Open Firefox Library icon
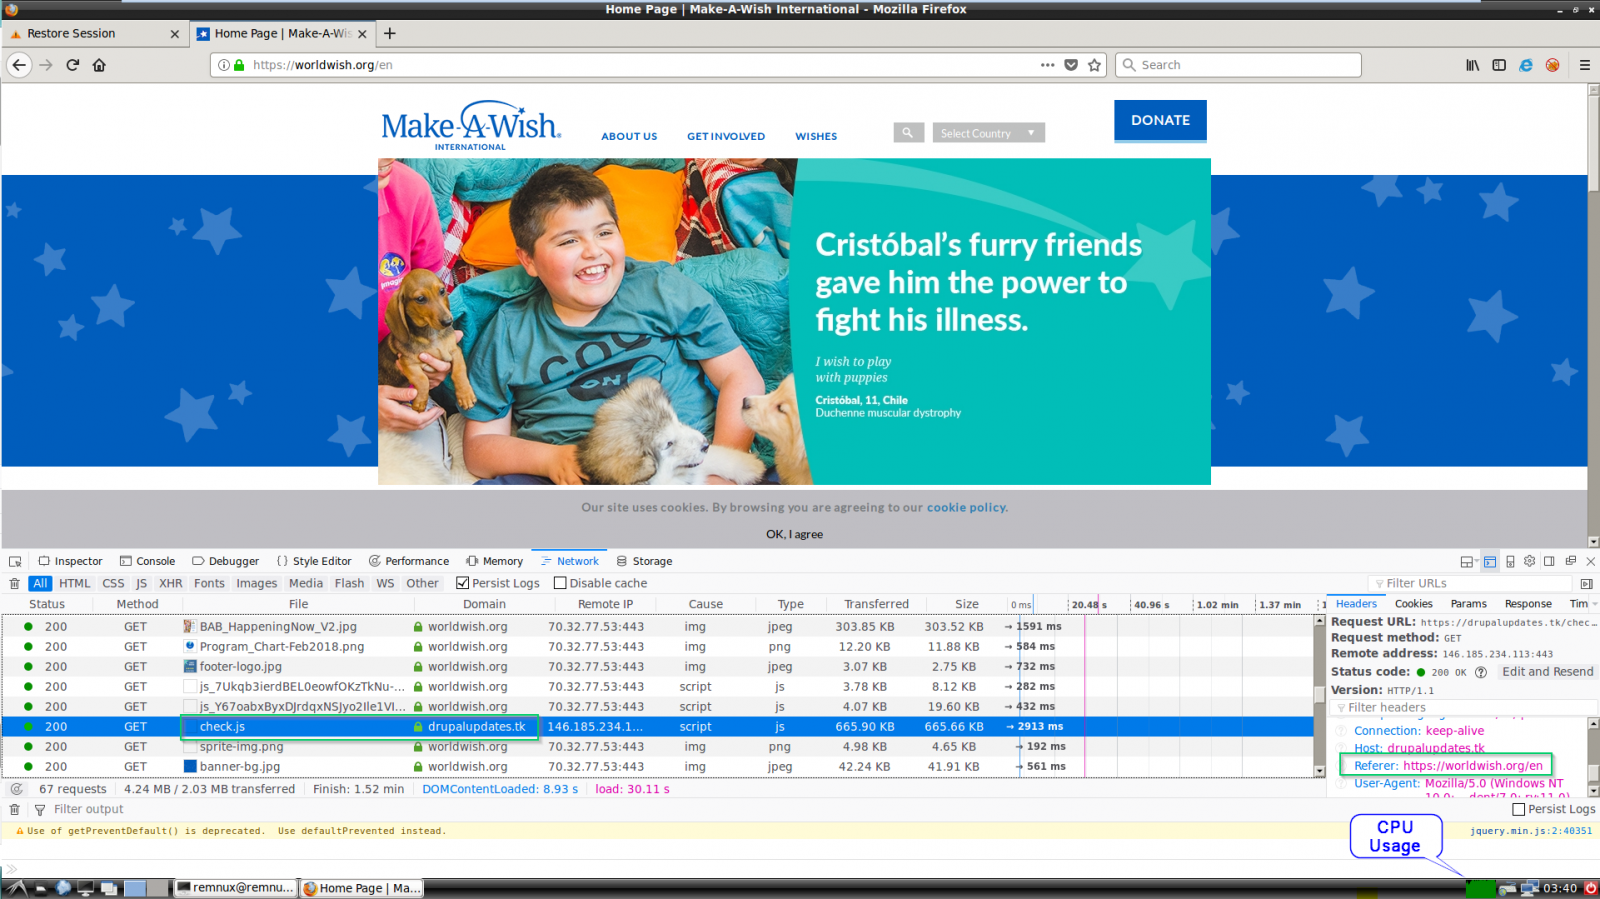 click(1472, 65)
